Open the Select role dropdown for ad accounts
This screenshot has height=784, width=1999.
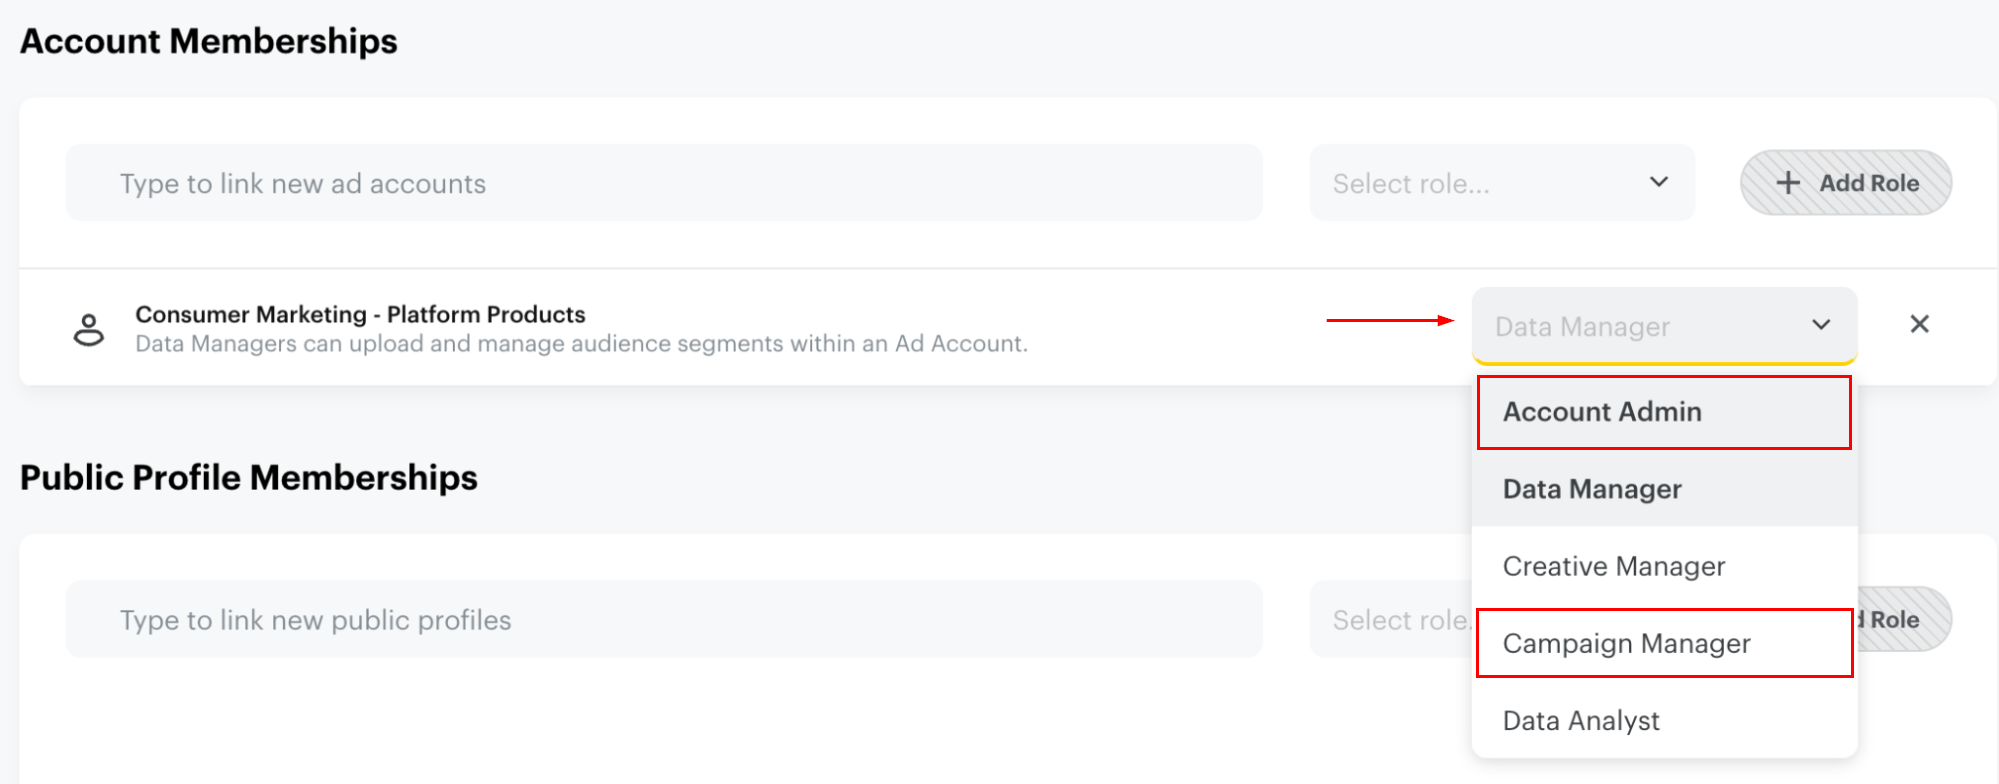(1500, 183)
